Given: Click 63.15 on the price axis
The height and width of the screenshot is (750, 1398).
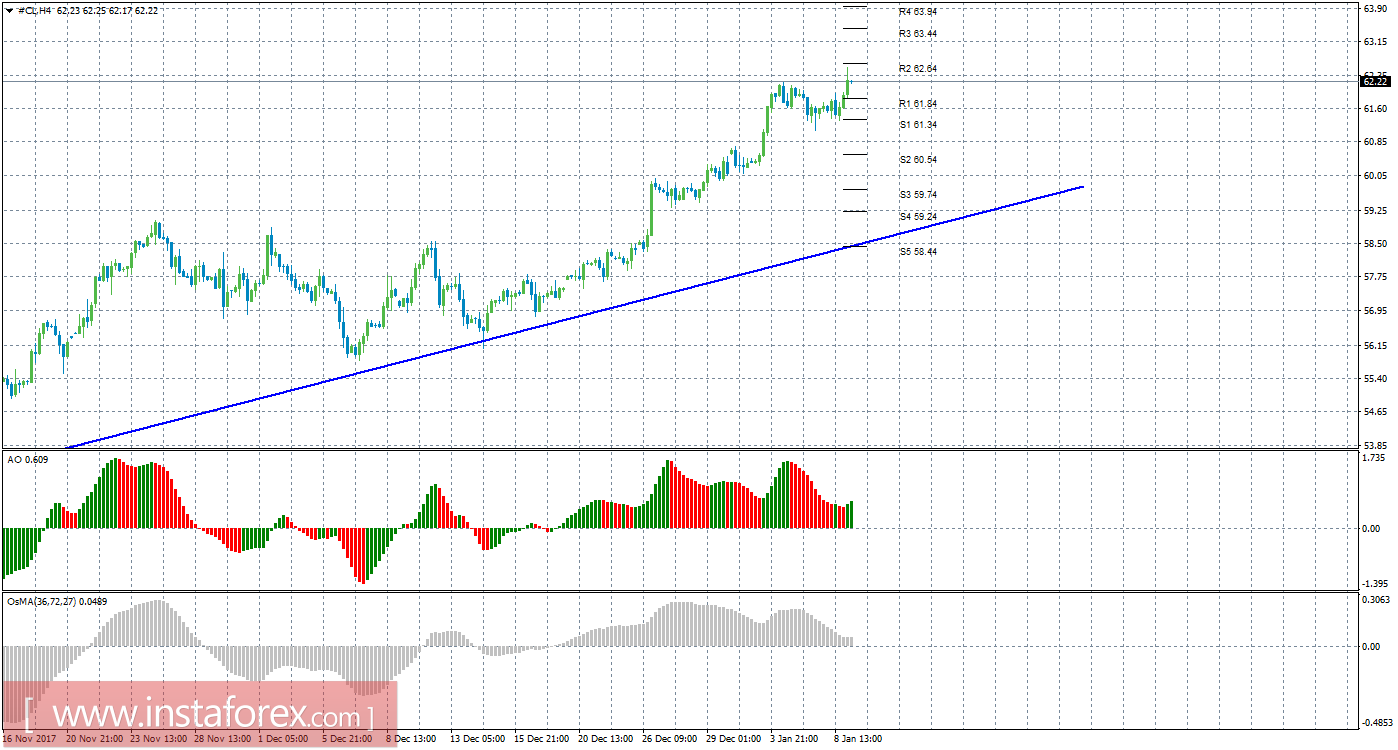Looking at the screenshot, I should click(1375, 42).
